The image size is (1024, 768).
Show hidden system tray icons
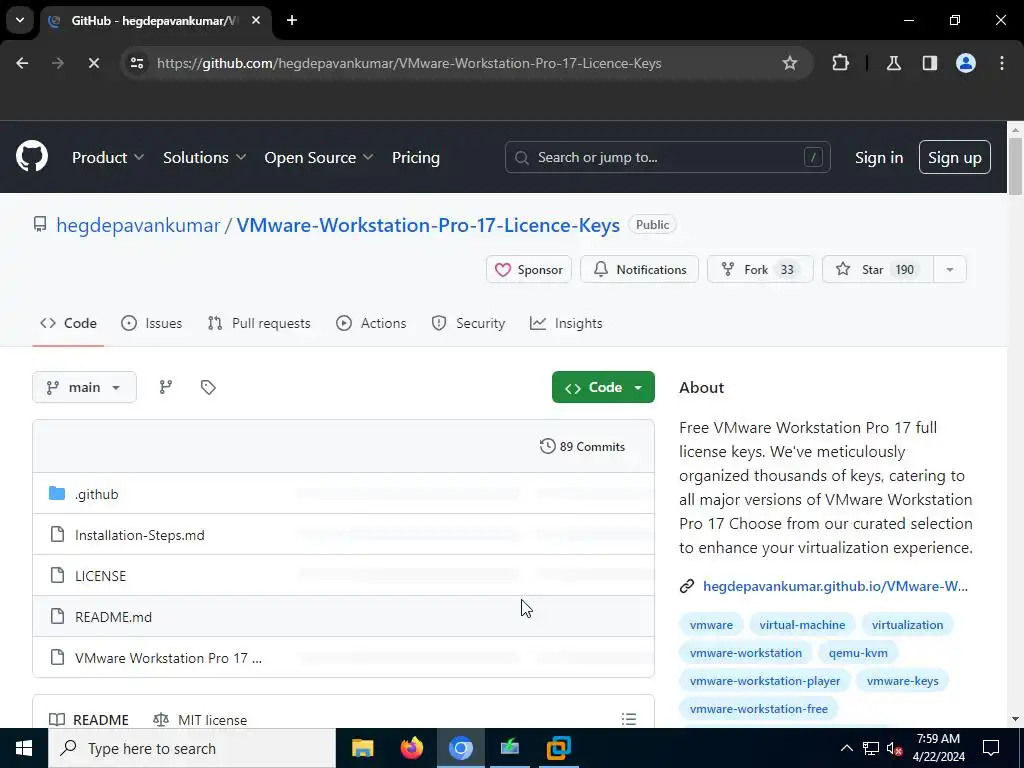tap(846, 748)
